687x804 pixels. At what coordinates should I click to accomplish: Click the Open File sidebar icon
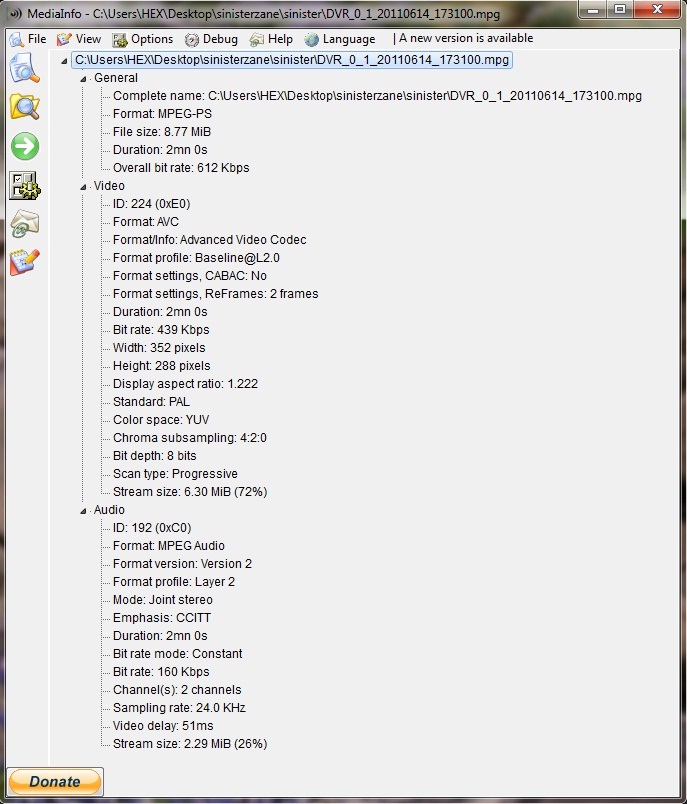coord(25,68)
